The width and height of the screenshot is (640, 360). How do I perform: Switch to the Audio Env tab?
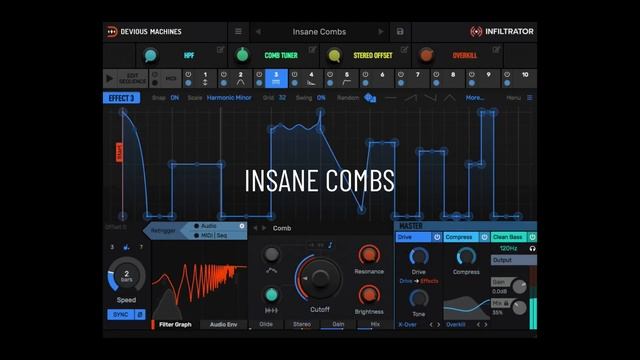pos(223,325)
